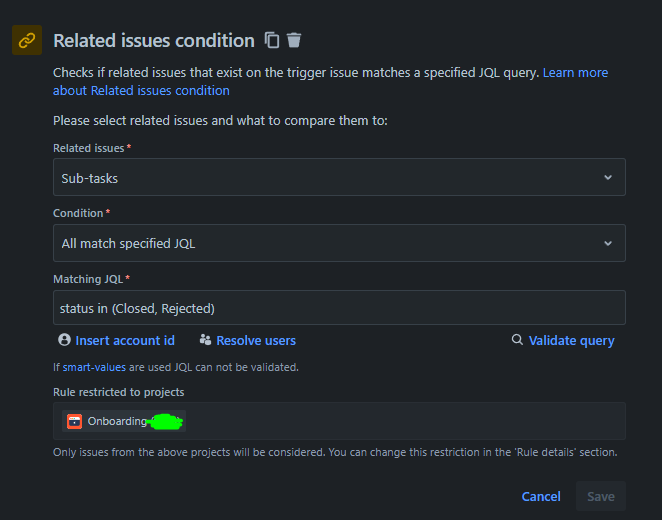Click the yellow link condition icon

27,41
